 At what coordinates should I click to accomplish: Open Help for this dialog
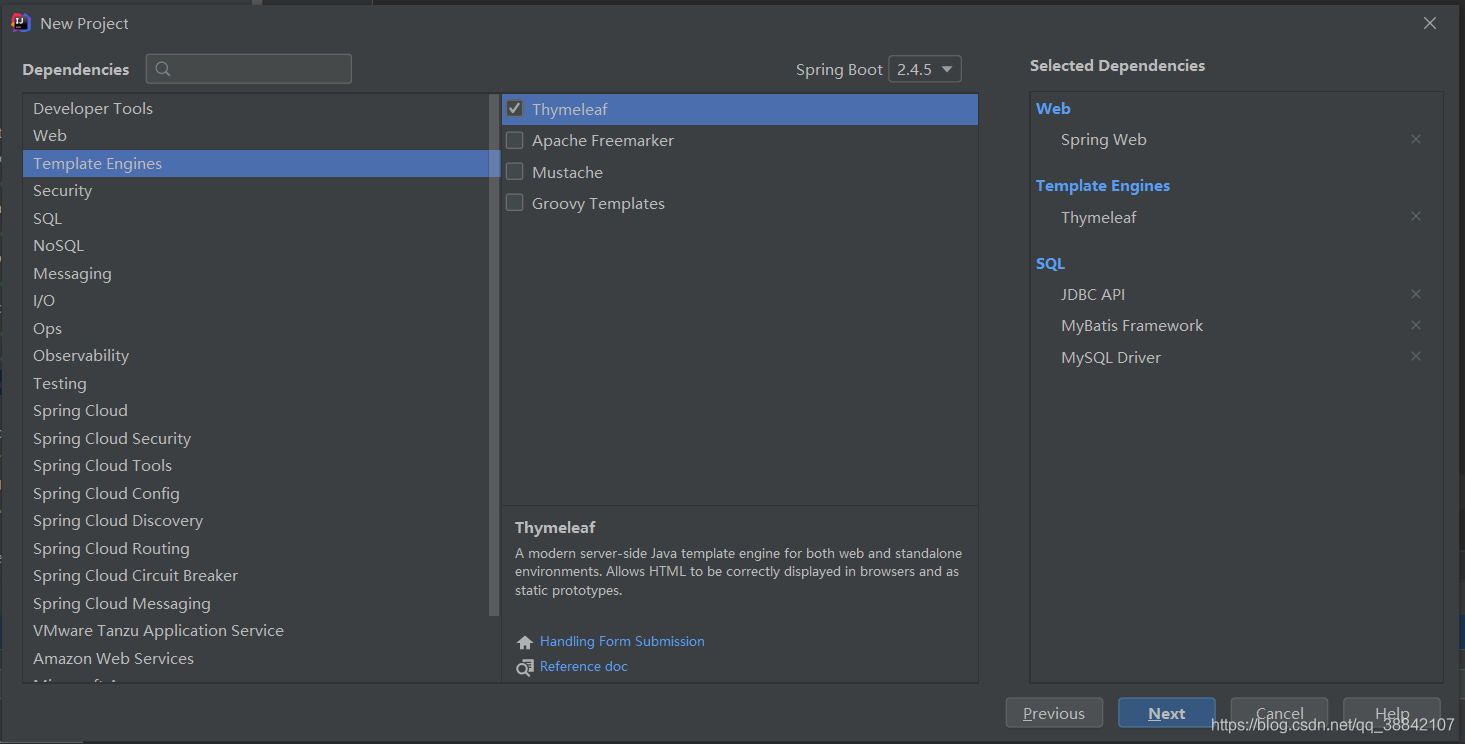[1392, 713]
